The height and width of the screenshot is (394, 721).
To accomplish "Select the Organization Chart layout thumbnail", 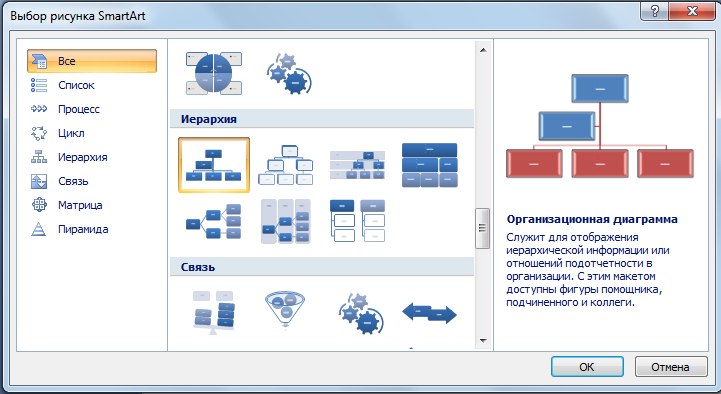I will click(214, 165).
